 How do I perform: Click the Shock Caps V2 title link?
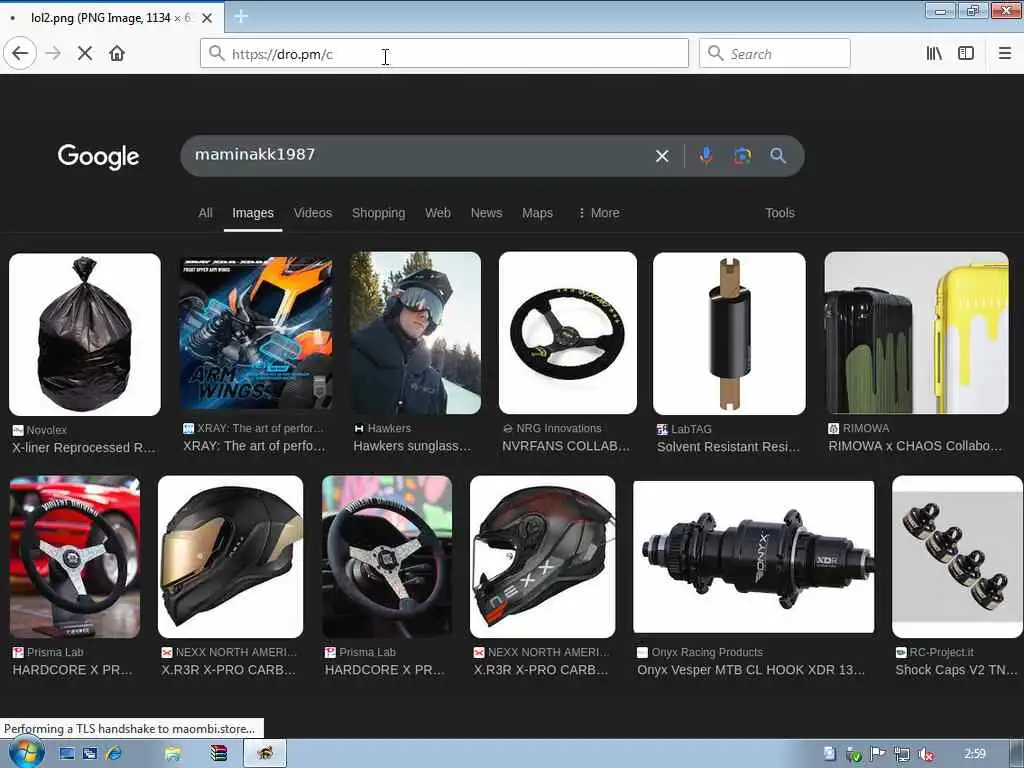[956, 670]
